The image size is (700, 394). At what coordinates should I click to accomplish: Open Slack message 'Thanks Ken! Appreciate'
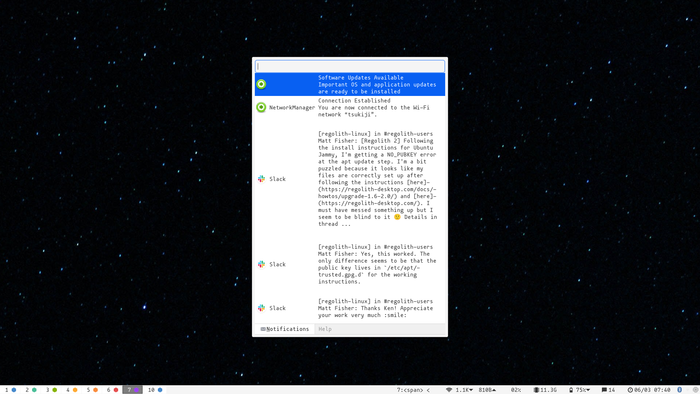click(375, 308)
